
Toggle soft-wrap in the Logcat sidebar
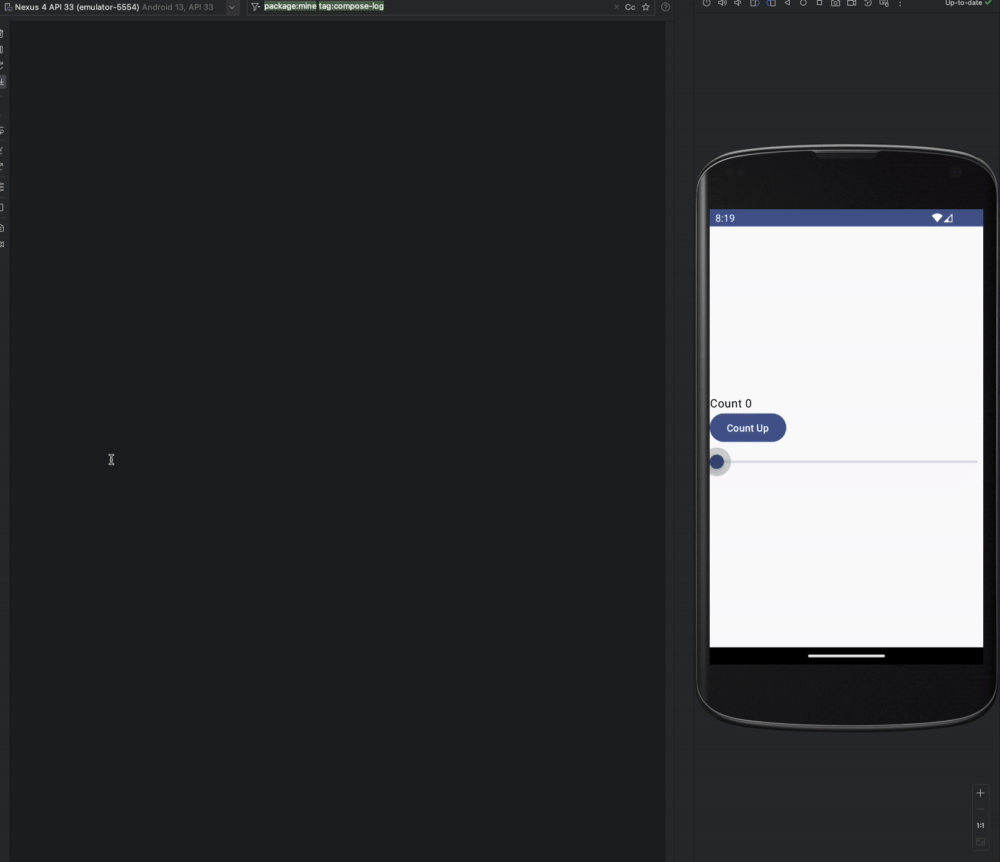[2, 131]
